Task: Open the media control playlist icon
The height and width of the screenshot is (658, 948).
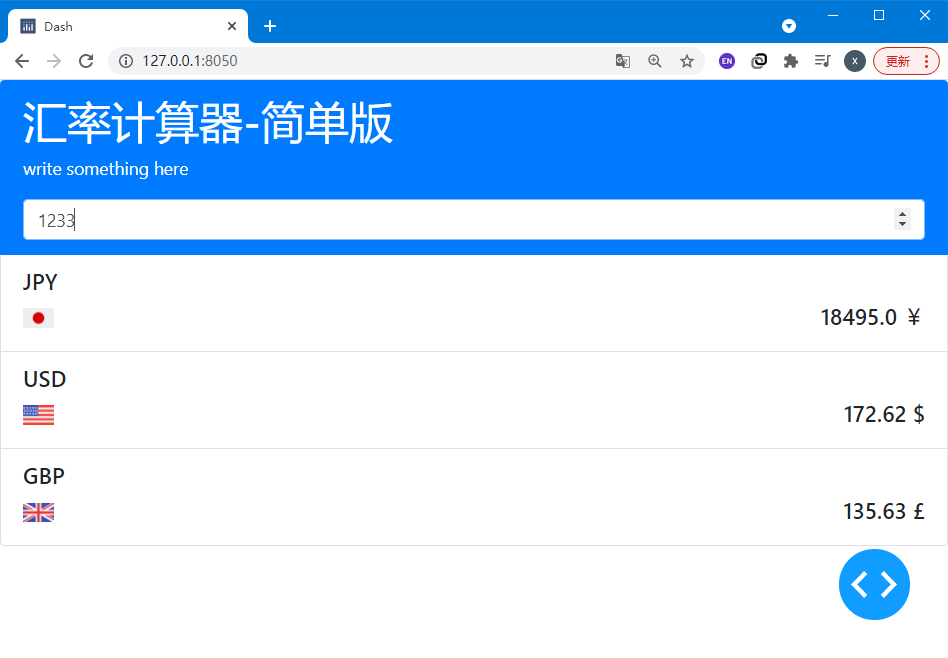Action: 822,60
